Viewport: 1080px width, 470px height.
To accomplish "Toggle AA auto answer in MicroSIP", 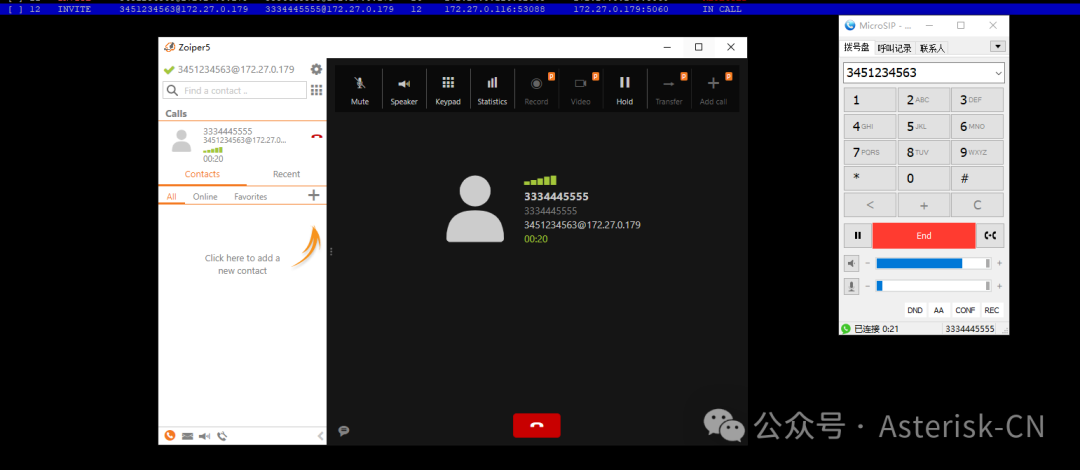I will 938,310.
